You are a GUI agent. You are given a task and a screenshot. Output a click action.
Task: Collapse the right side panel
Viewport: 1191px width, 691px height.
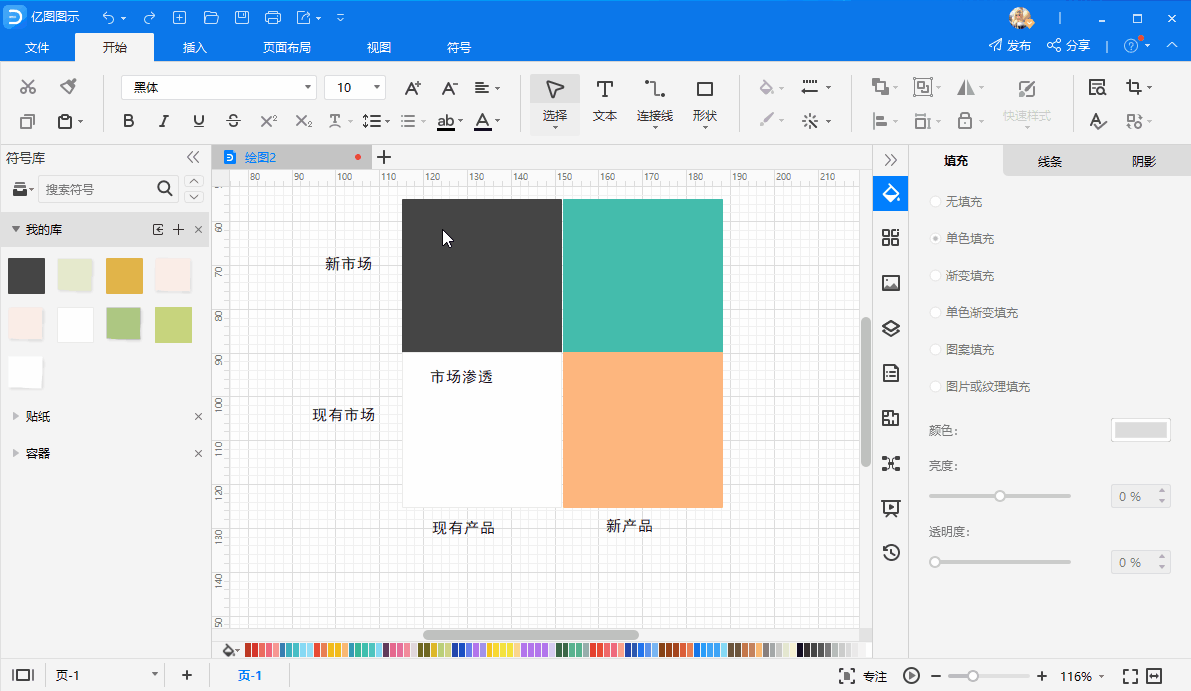click(x=891, y=160)
